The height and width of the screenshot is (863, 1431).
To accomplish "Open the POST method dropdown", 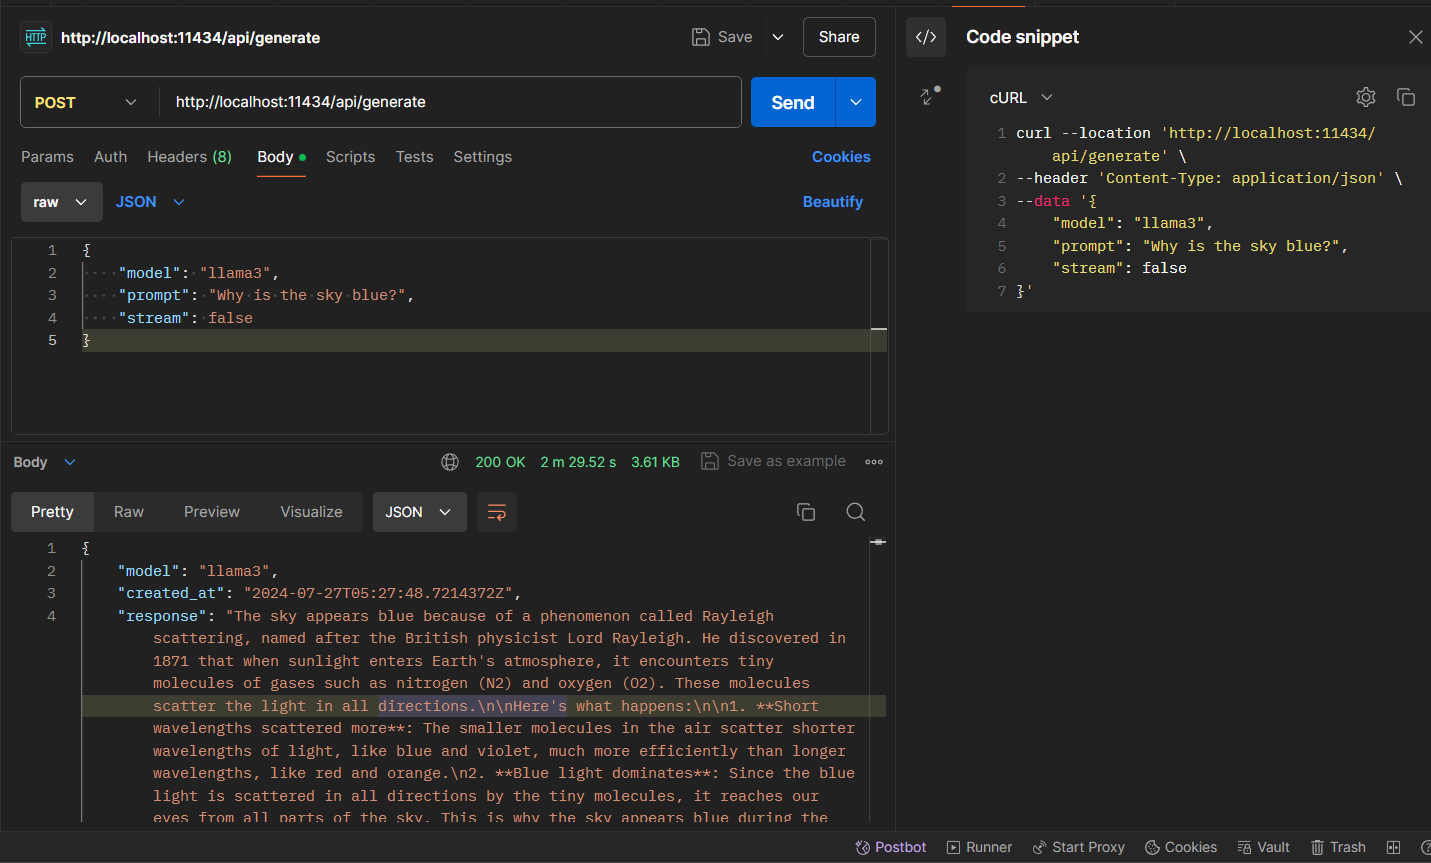I will tap(87, 102).
